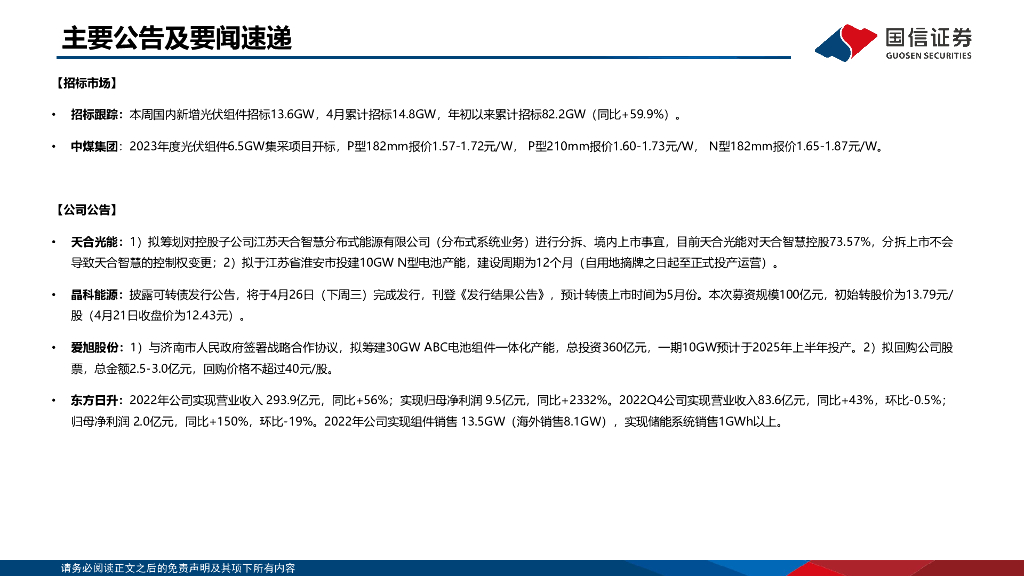The width and height of the screenshot is (1024, 576).
Task: Click the text 4月累计招标14.8GW
Action: (x=381, y=114)
